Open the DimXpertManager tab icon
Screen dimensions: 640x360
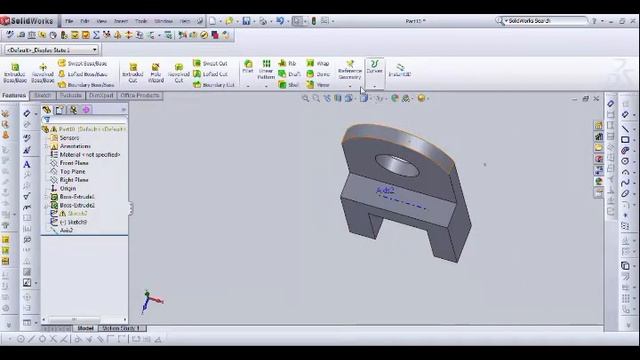86,109
